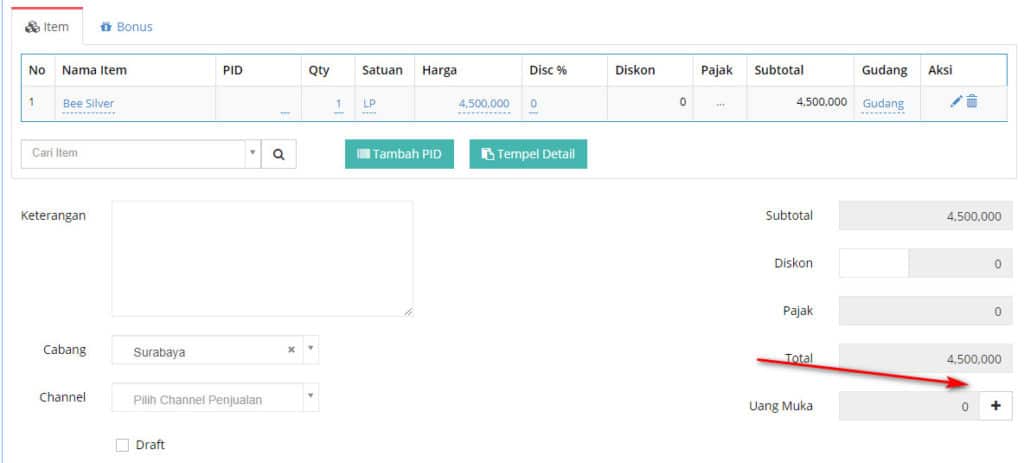This screenshot has width=1024, height=463.
Task: Add down payment with the plus button
Action: 996,406
